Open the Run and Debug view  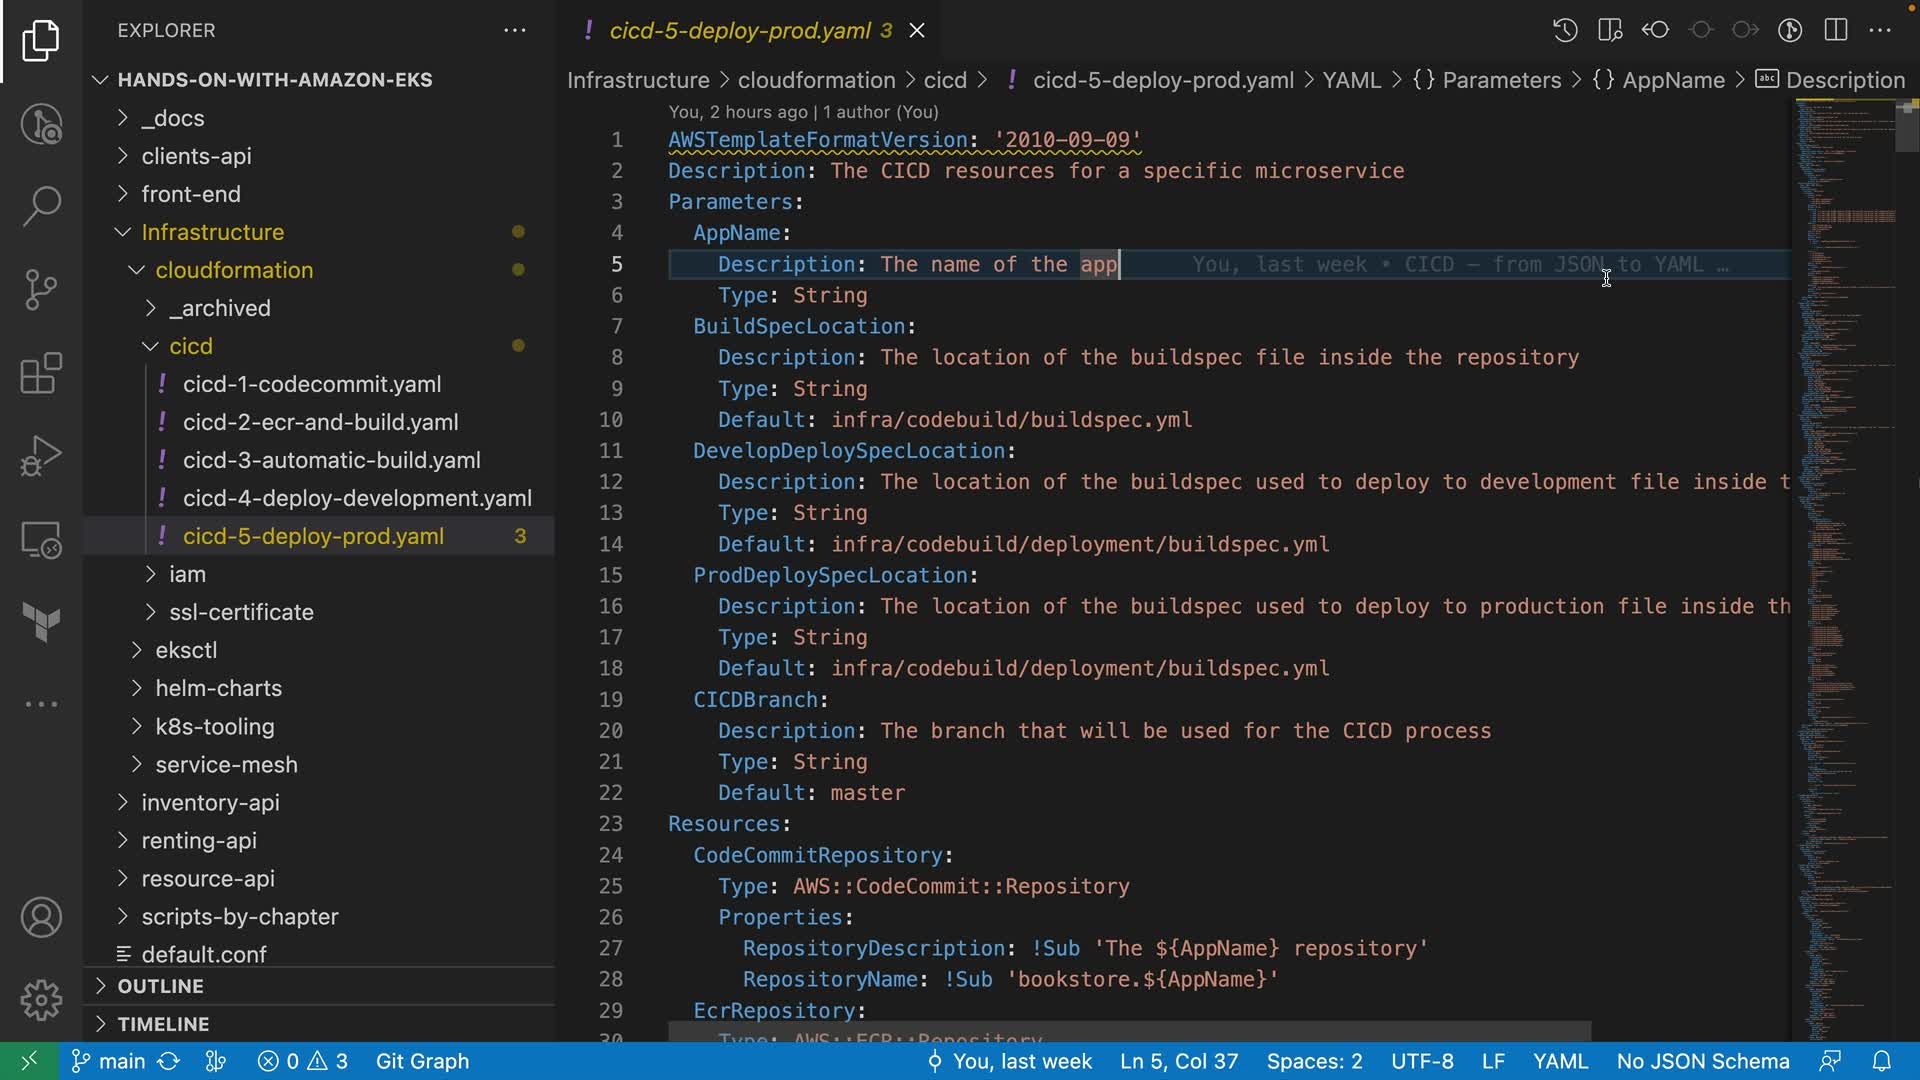point(41,456)
